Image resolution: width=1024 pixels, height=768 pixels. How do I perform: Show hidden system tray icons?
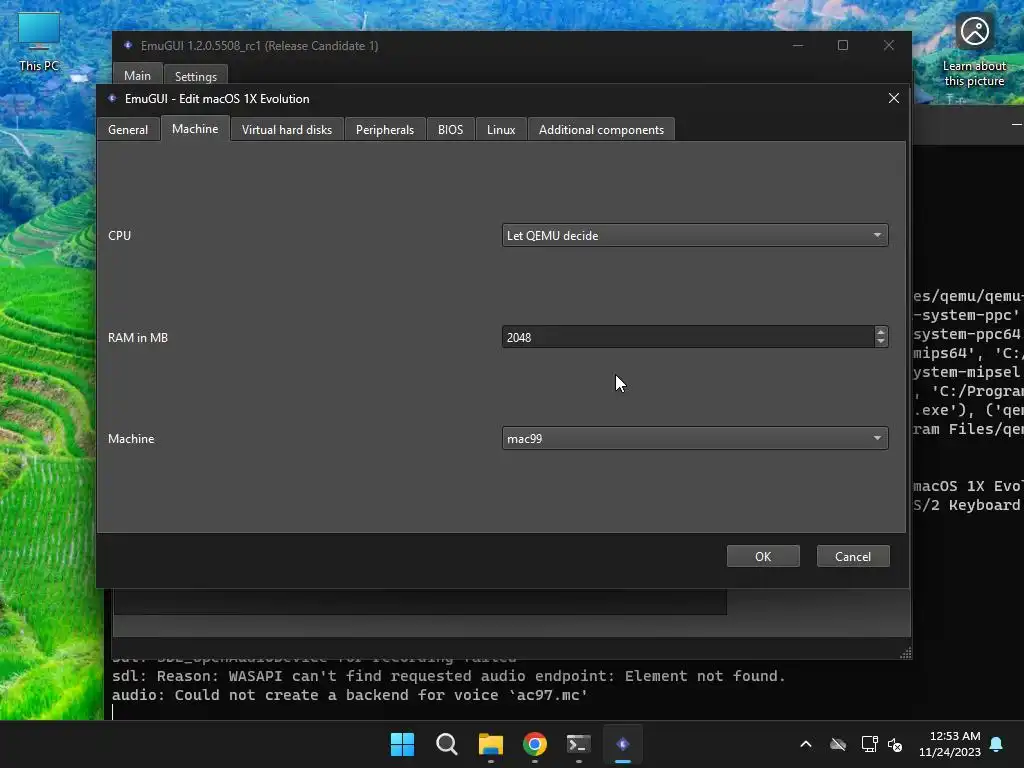click(806, 744)
